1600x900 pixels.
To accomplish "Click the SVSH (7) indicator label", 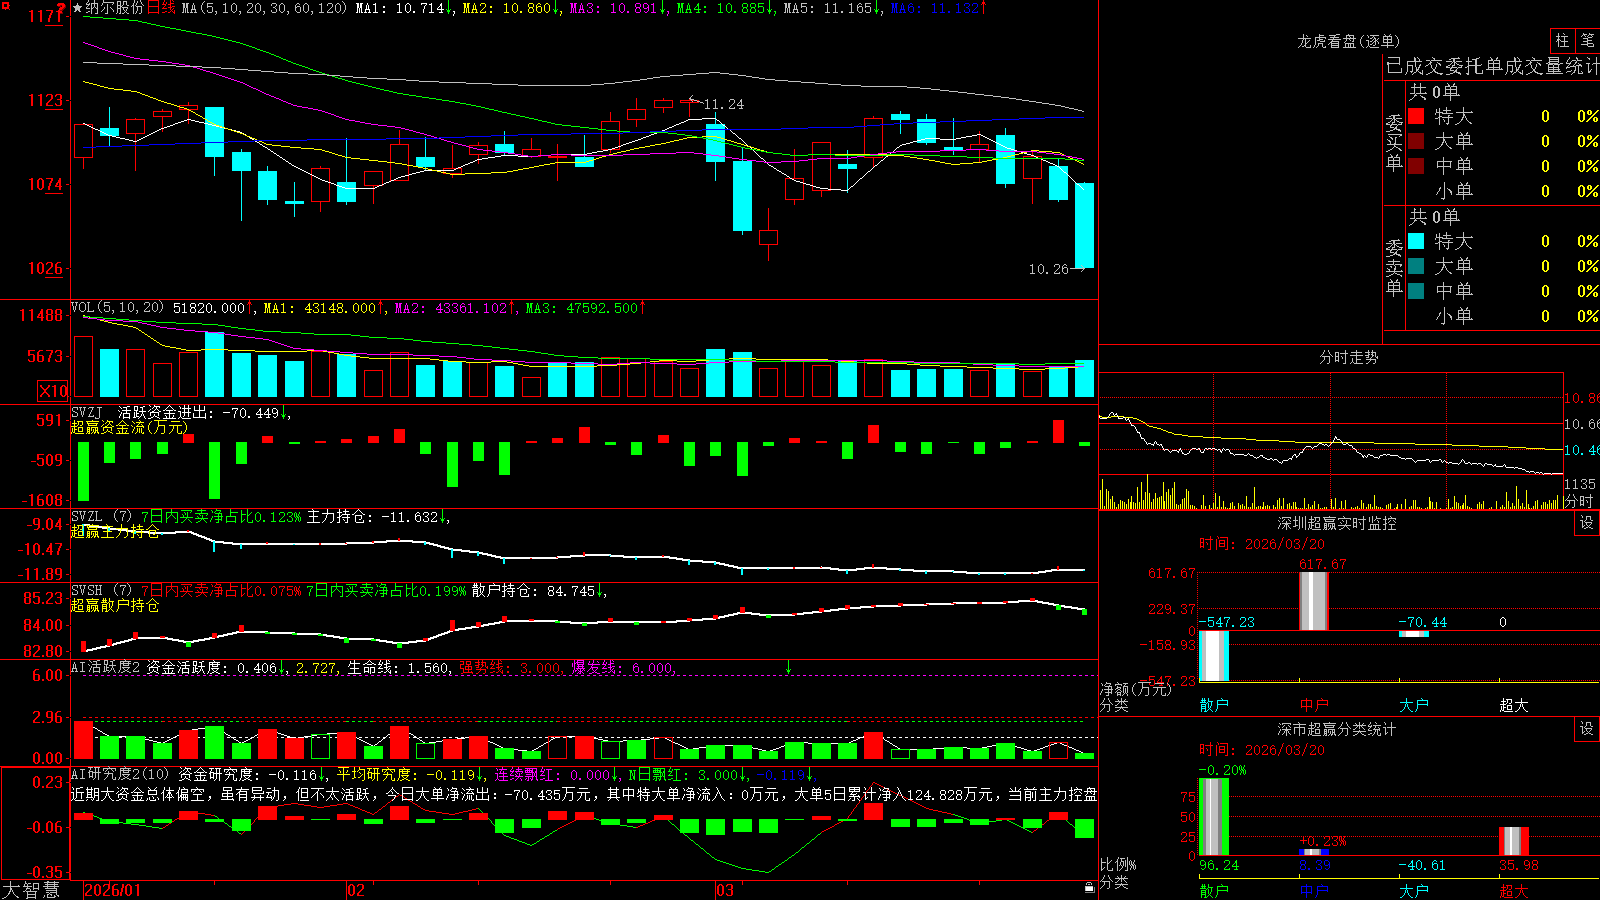I will click(x=101, y=591).
